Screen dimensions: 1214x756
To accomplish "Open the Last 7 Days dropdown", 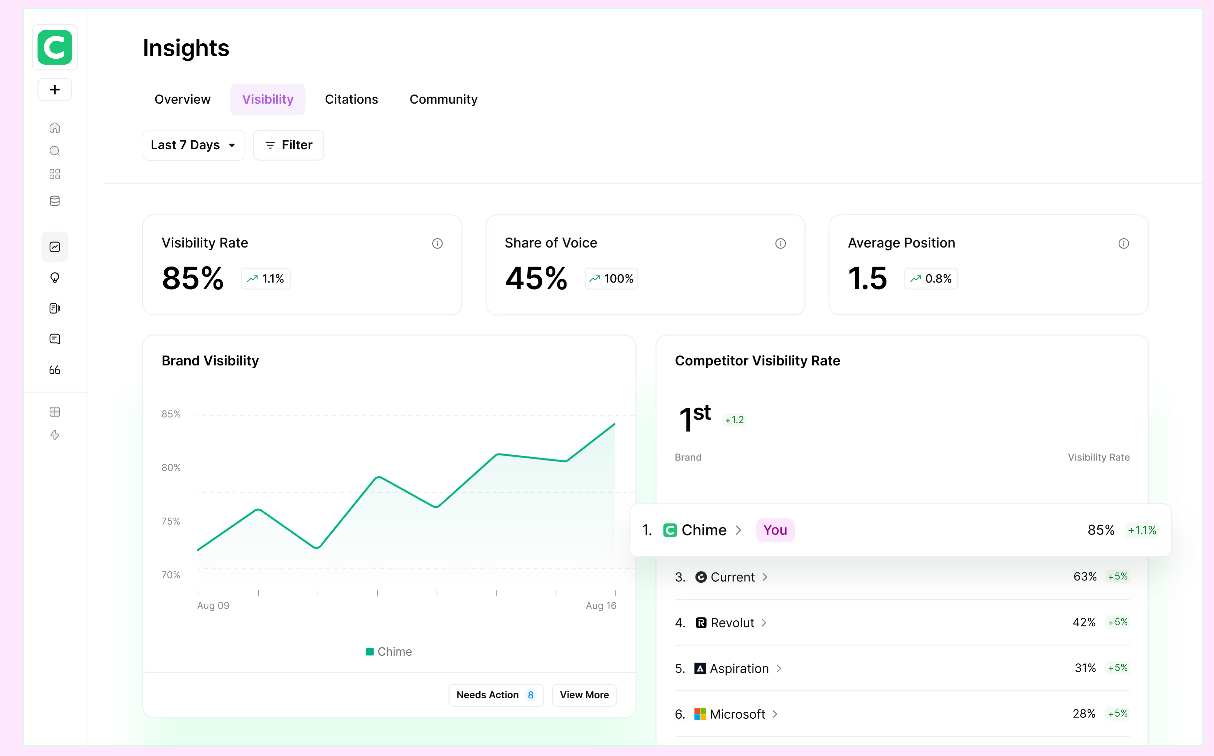I will (193, 145).
